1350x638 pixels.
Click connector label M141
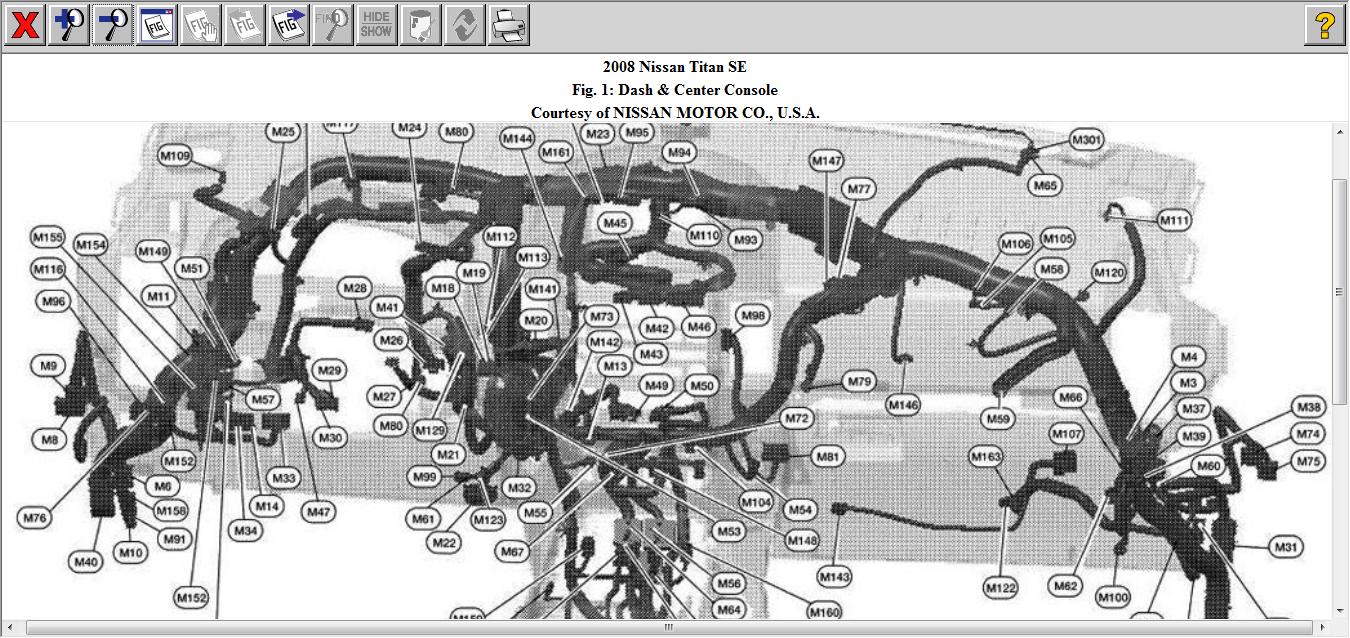coord(542,289)
